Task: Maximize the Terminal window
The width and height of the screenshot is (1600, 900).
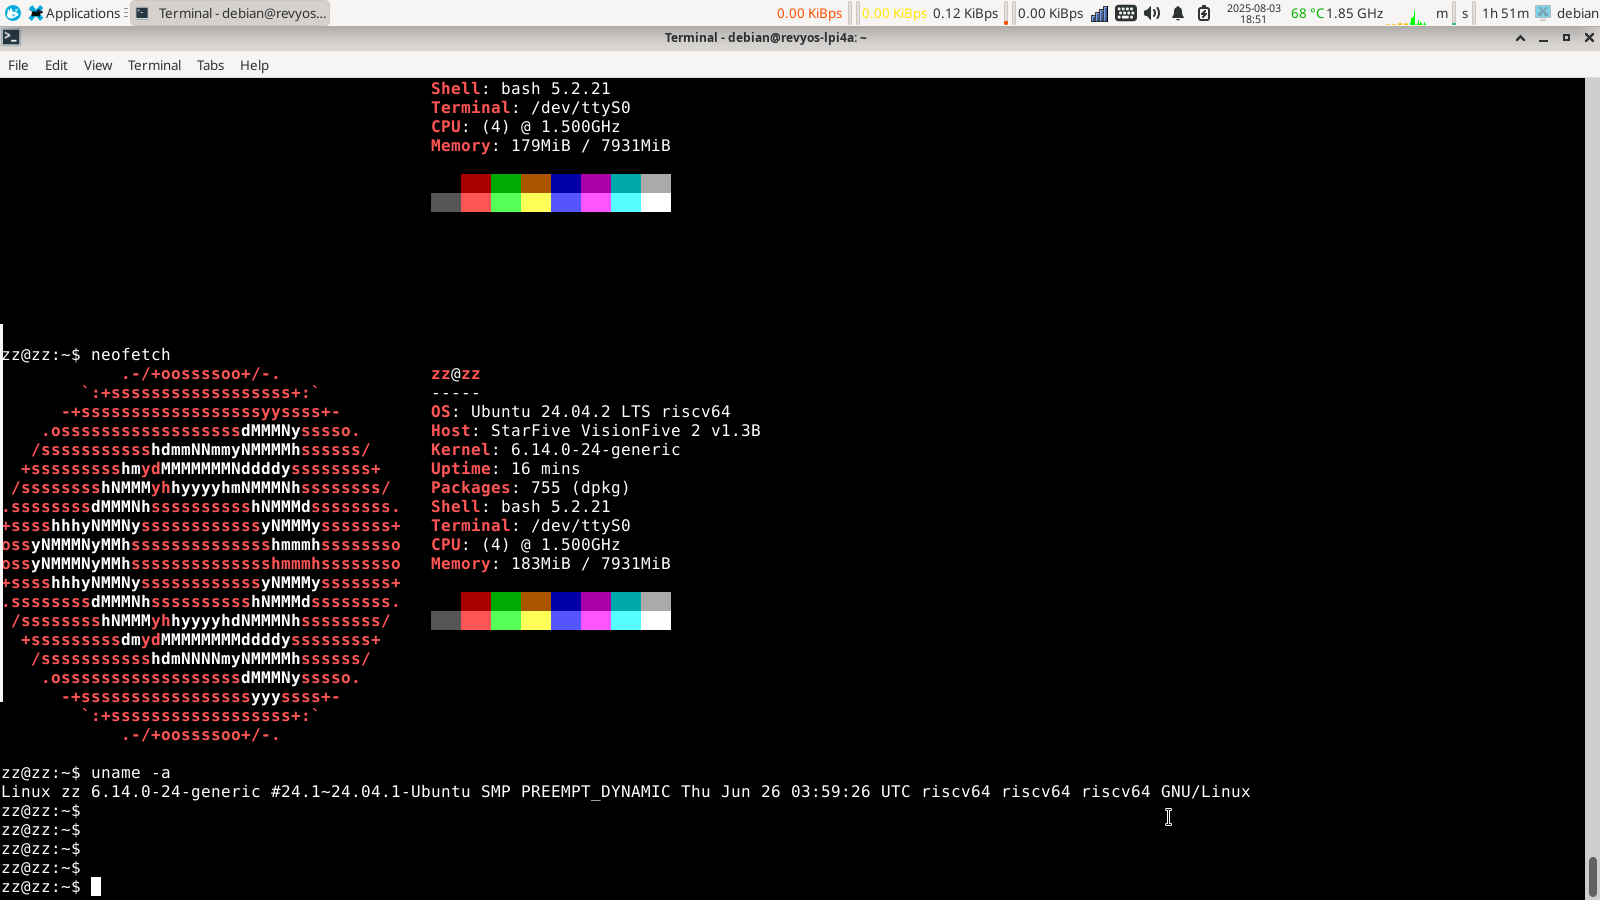Action: point(1566,37)
